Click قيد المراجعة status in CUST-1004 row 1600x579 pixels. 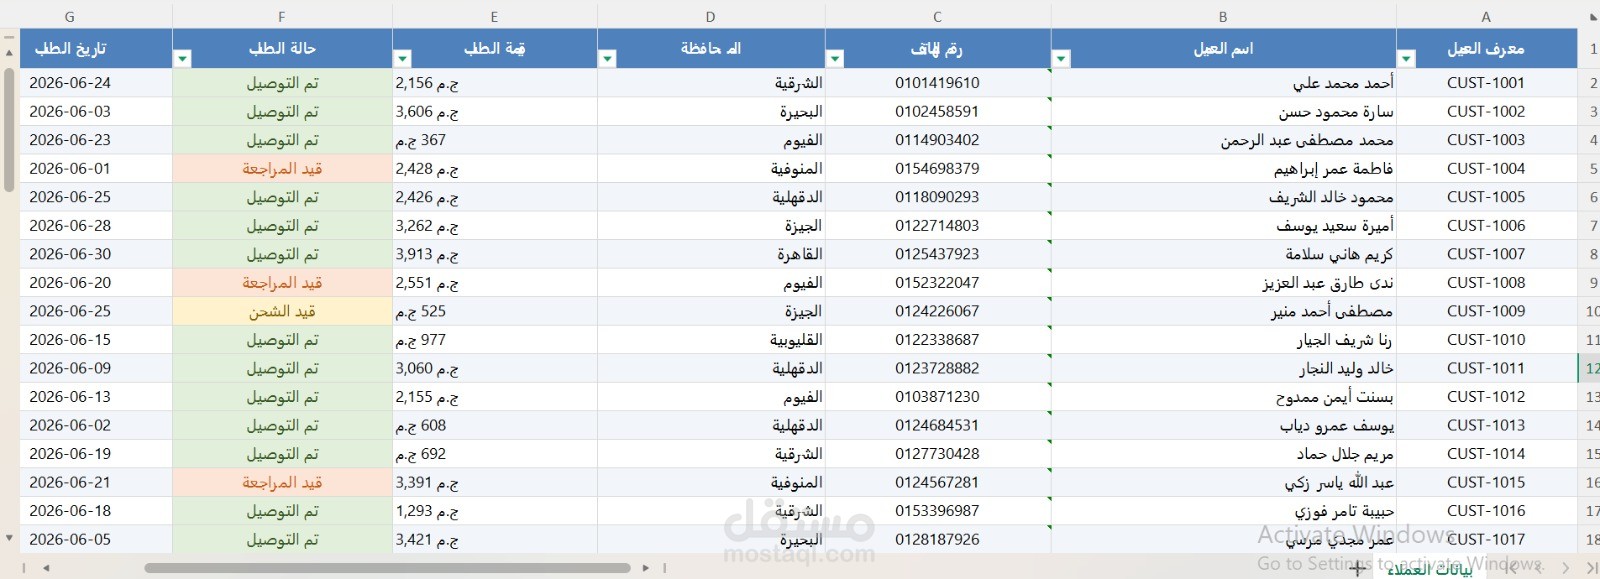coord(282,168)
